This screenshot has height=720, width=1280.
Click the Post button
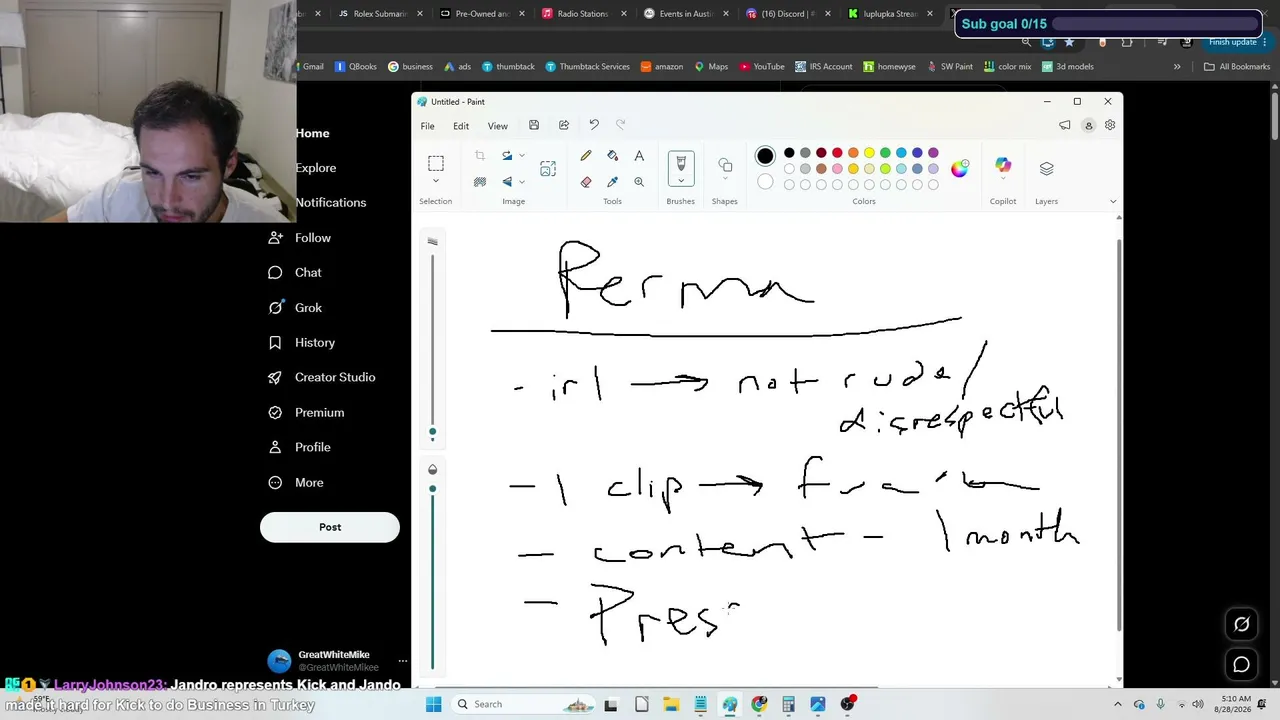(330, 527)
